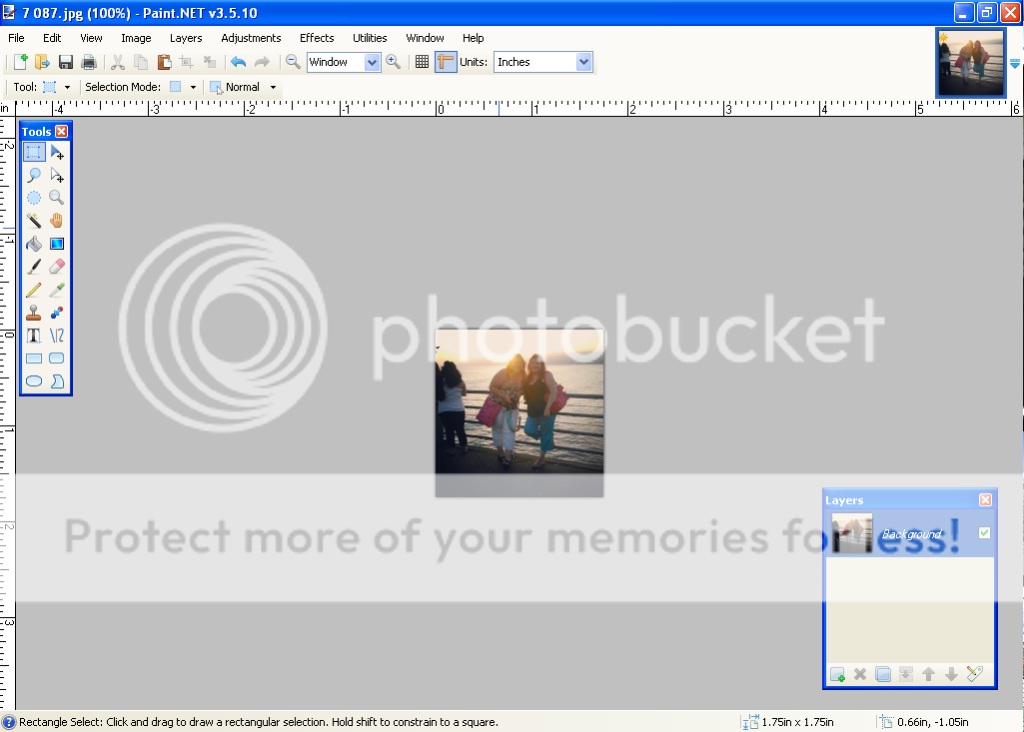Close the Tools panel

click(x=61, y=131)
